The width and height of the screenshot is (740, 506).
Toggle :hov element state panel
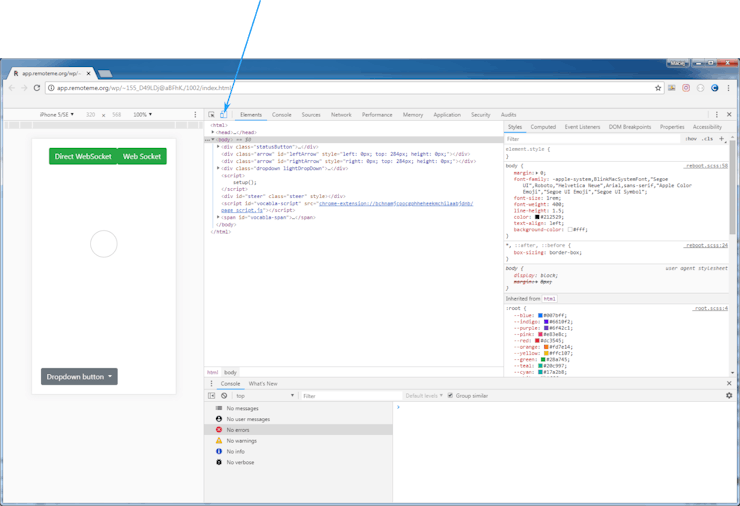pos(691,139)
